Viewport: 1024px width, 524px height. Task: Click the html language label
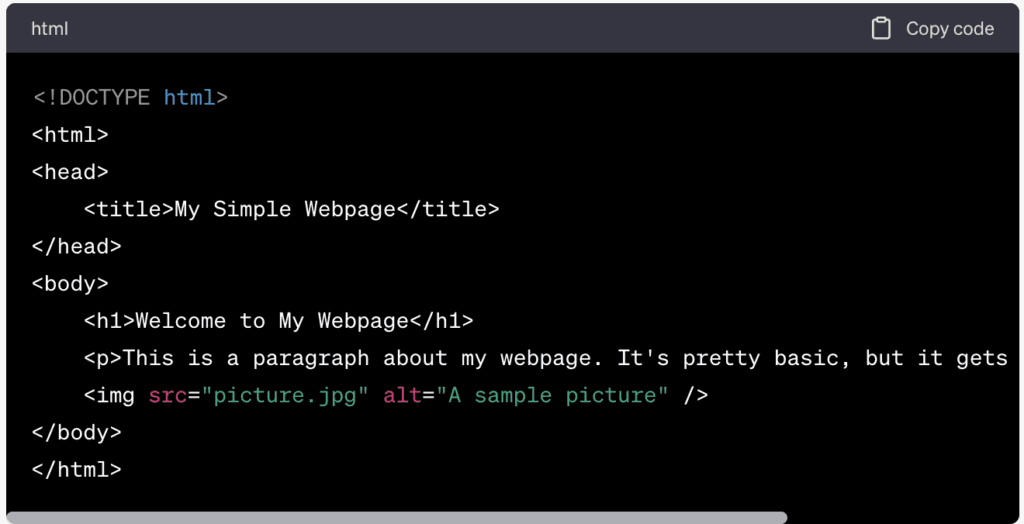point(50,29)
